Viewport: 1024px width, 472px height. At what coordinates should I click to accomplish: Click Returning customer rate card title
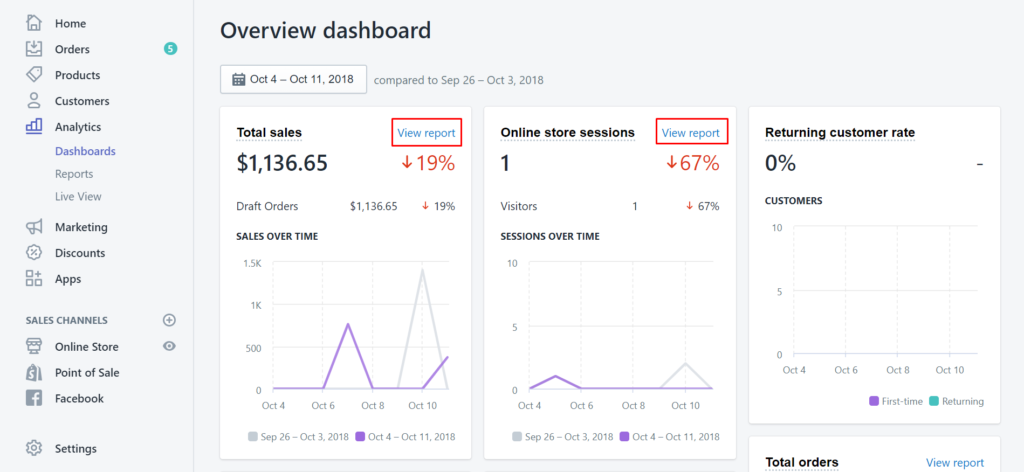pyautogui.click(x=840, y=133)
